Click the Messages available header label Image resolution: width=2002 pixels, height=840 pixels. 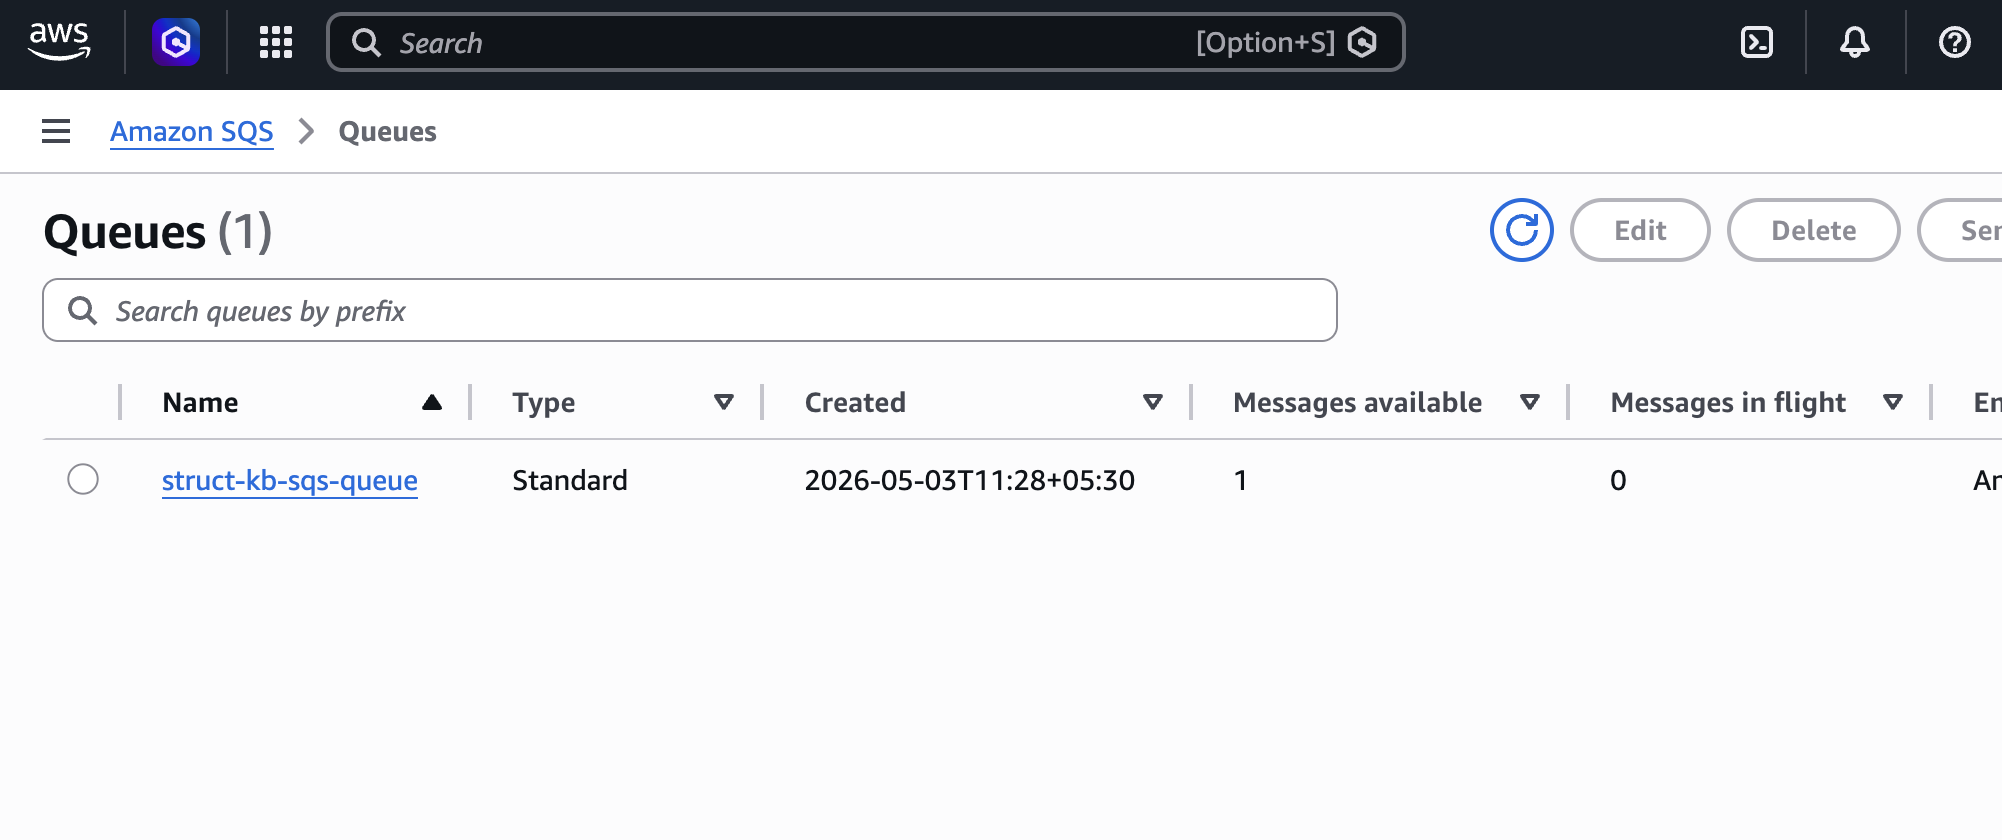1358,402
